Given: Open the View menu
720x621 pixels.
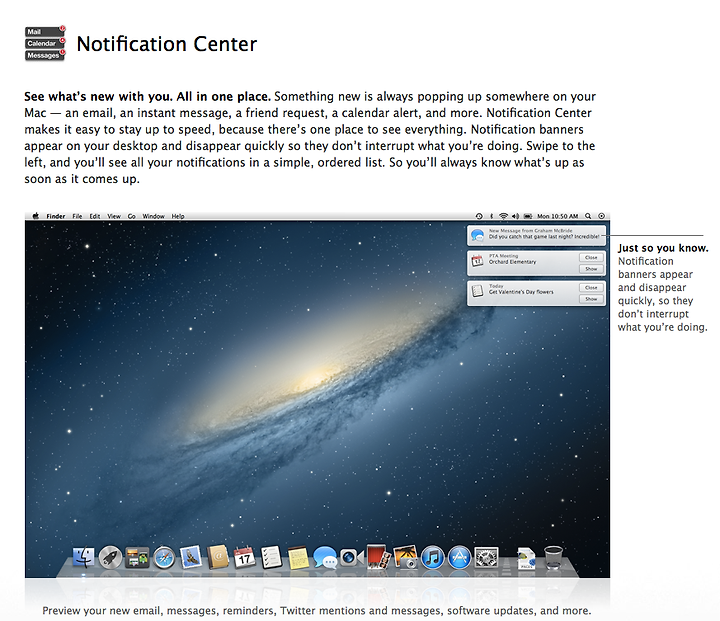Looking at the screenshot, I should pos(114,216).
